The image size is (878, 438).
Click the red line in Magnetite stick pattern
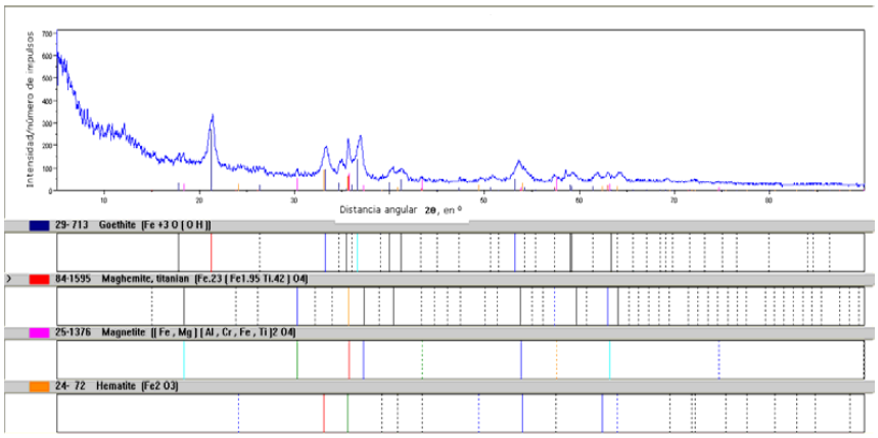(348, 358)
